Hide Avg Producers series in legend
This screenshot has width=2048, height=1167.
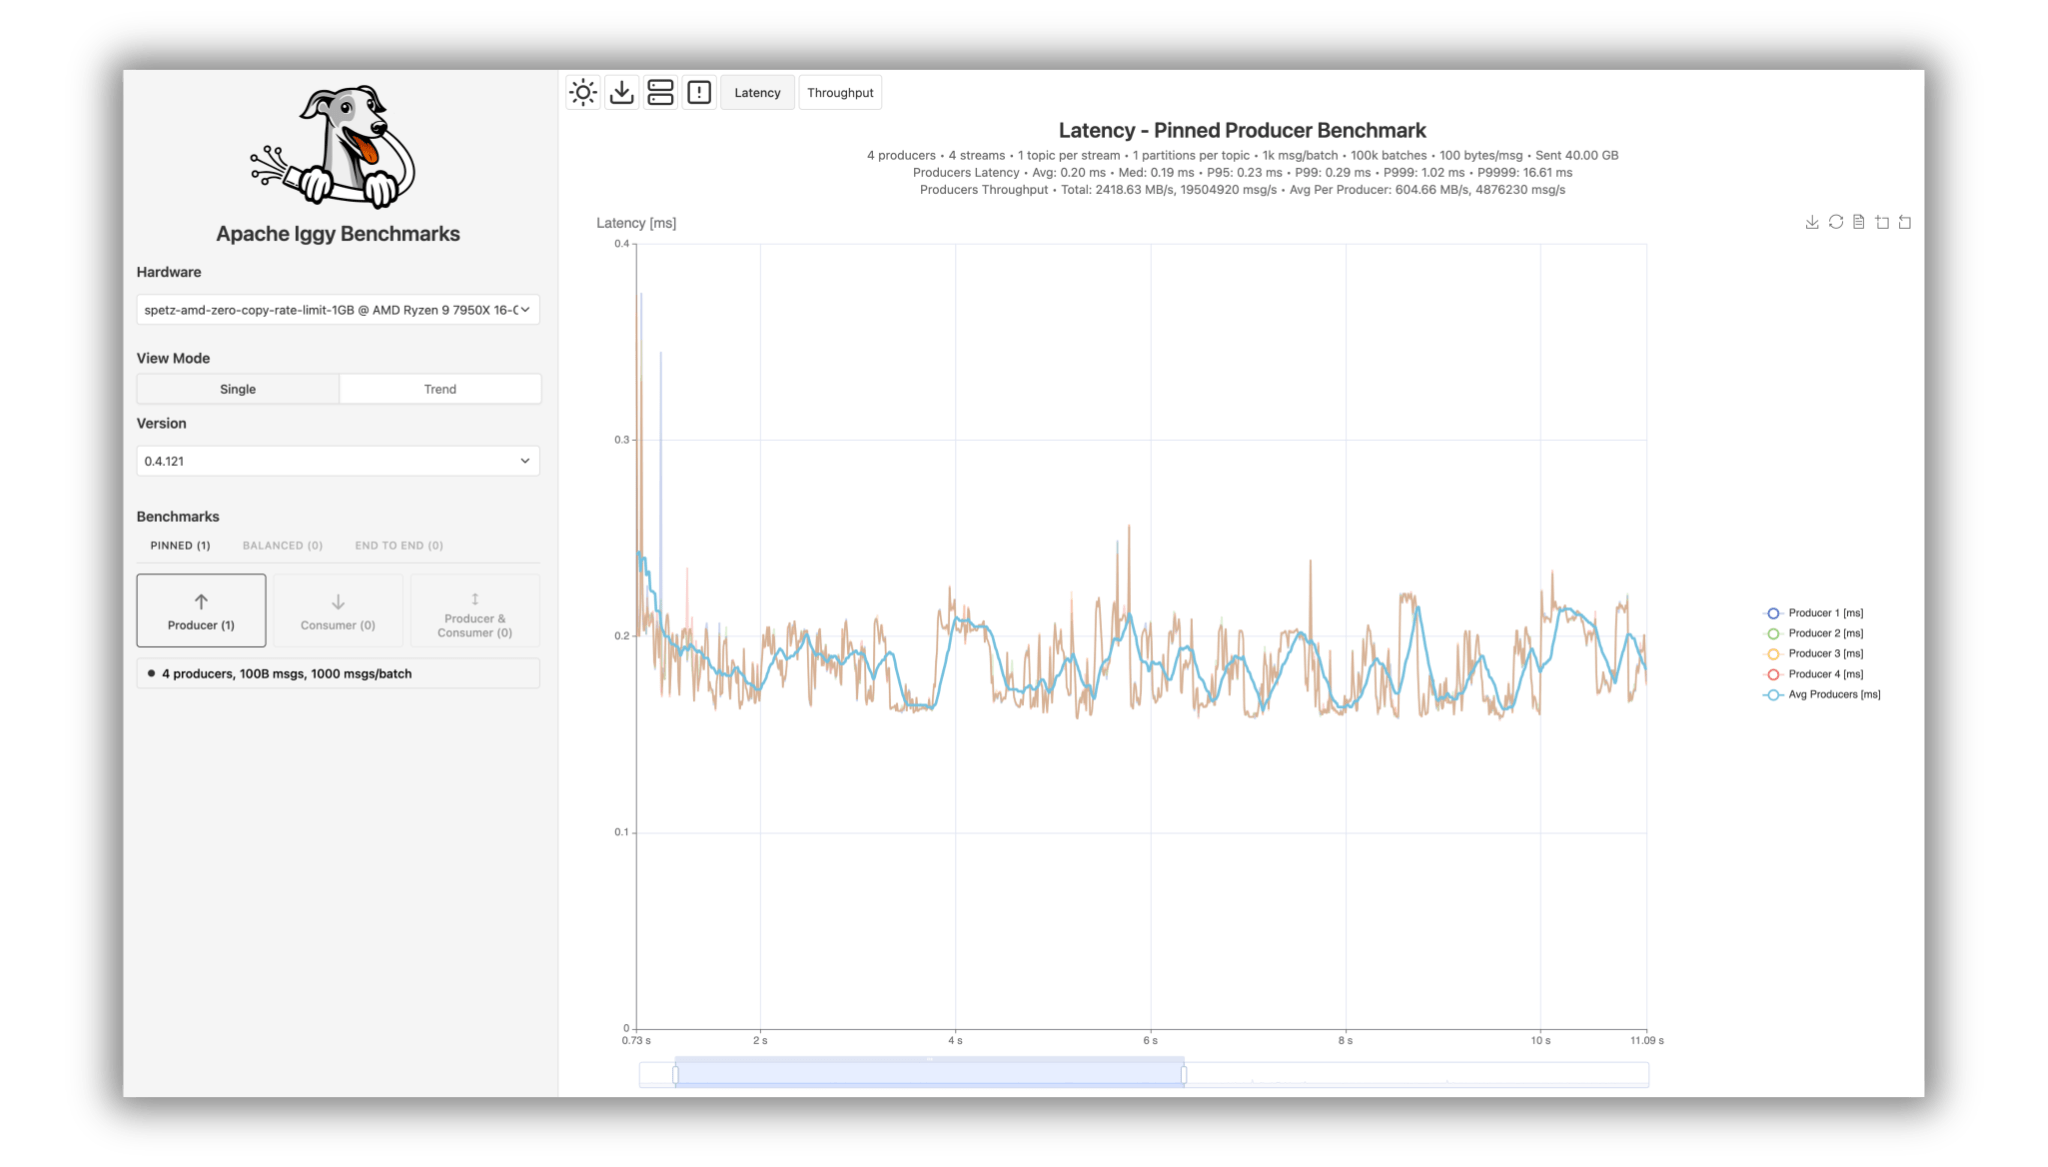click(x=1833, y=695)
